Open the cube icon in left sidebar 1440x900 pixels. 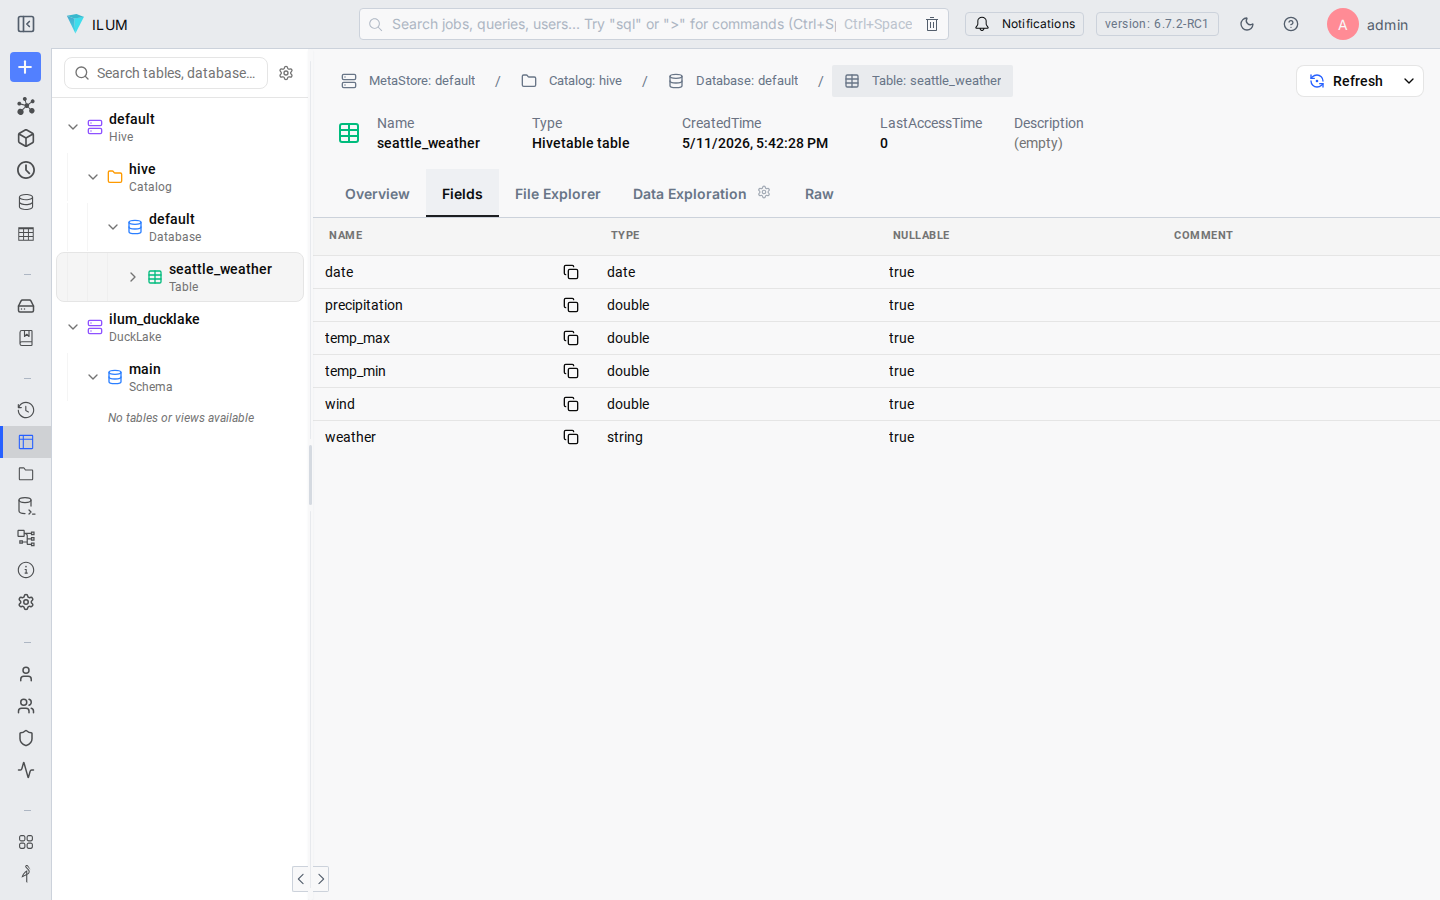point(26,138)
